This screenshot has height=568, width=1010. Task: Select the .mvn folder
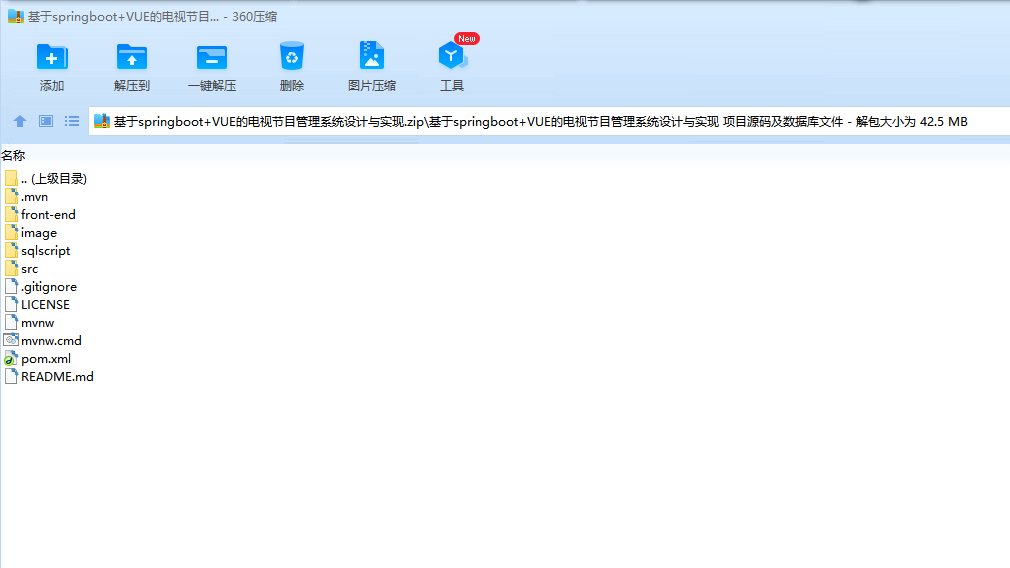26,196
